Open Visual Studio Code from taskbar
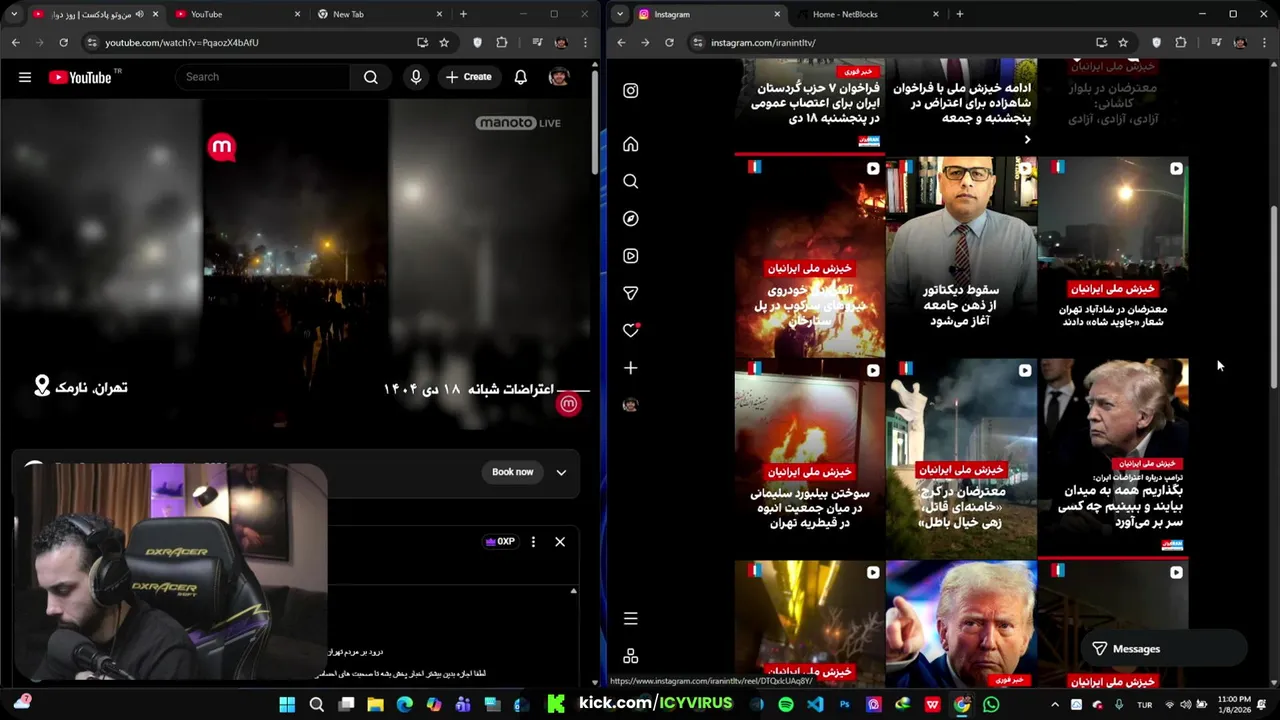 pyautogui.click(x=815, y=705)
